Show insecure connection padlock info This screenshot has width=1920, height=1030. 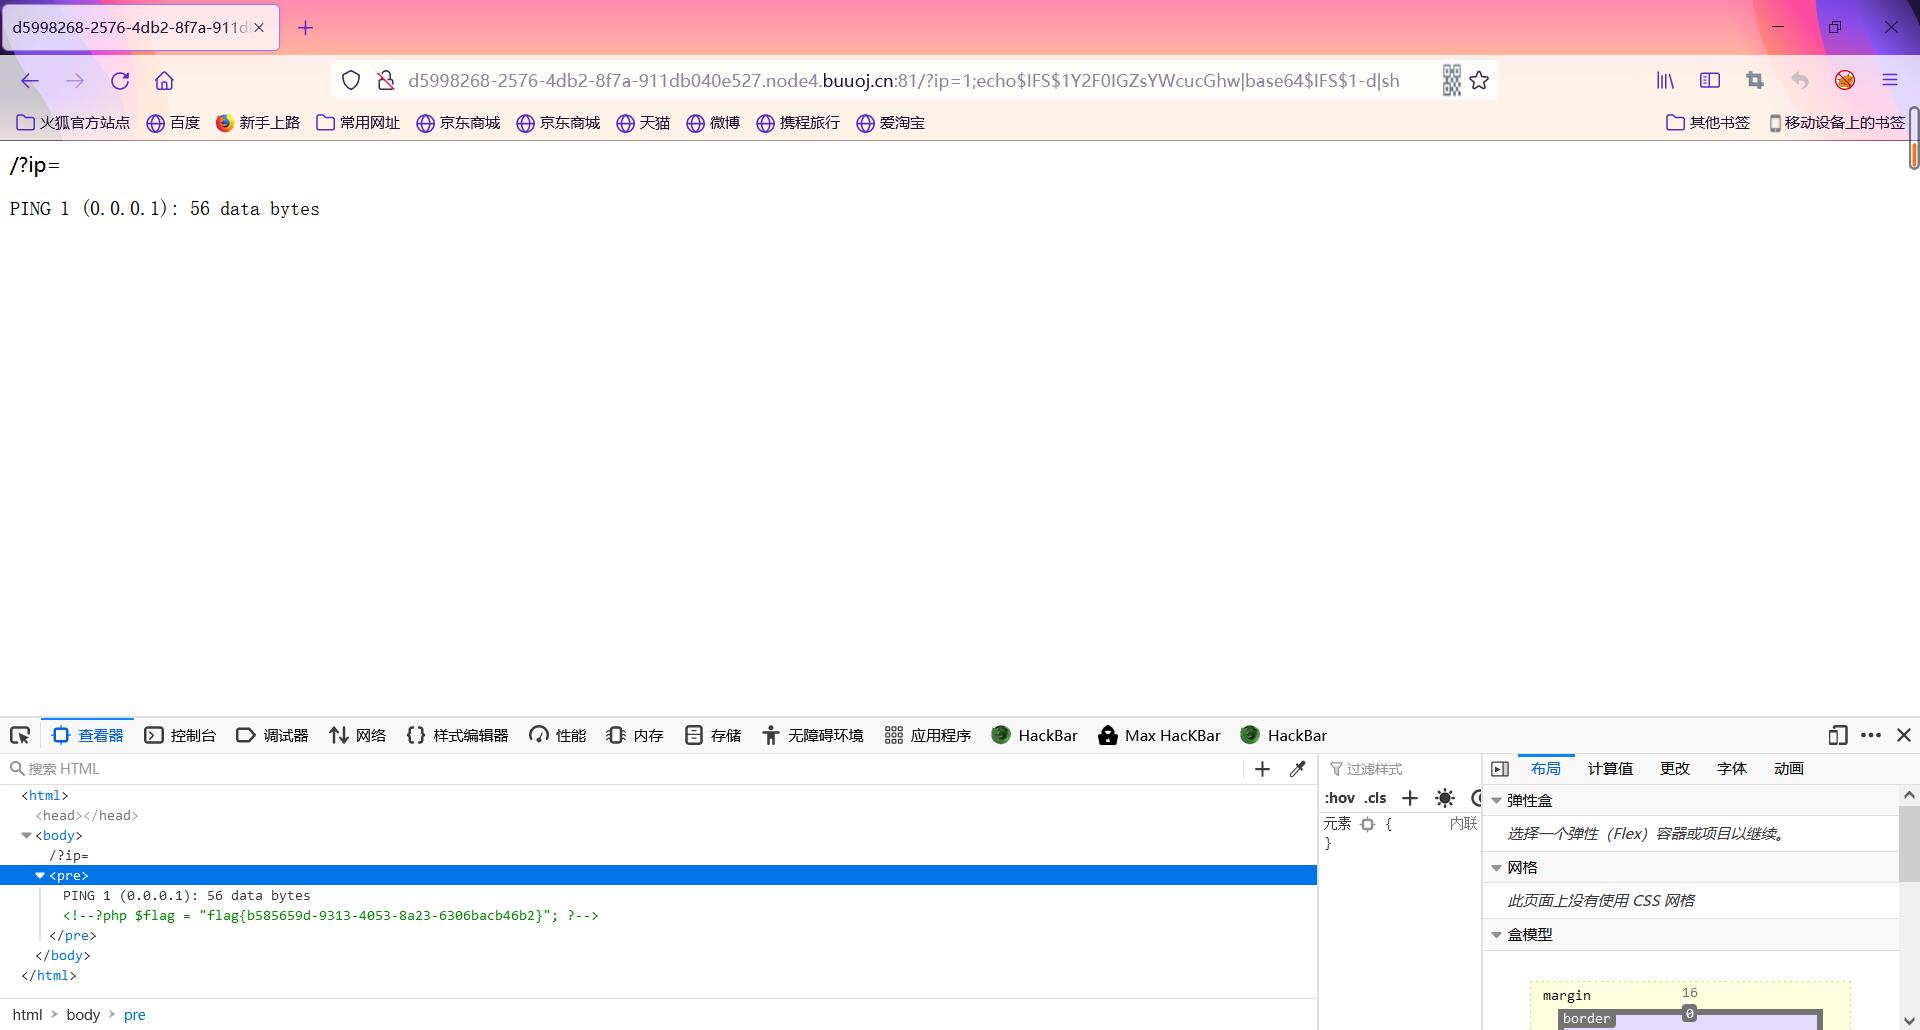pyautogui.click(x=385, y=81)
